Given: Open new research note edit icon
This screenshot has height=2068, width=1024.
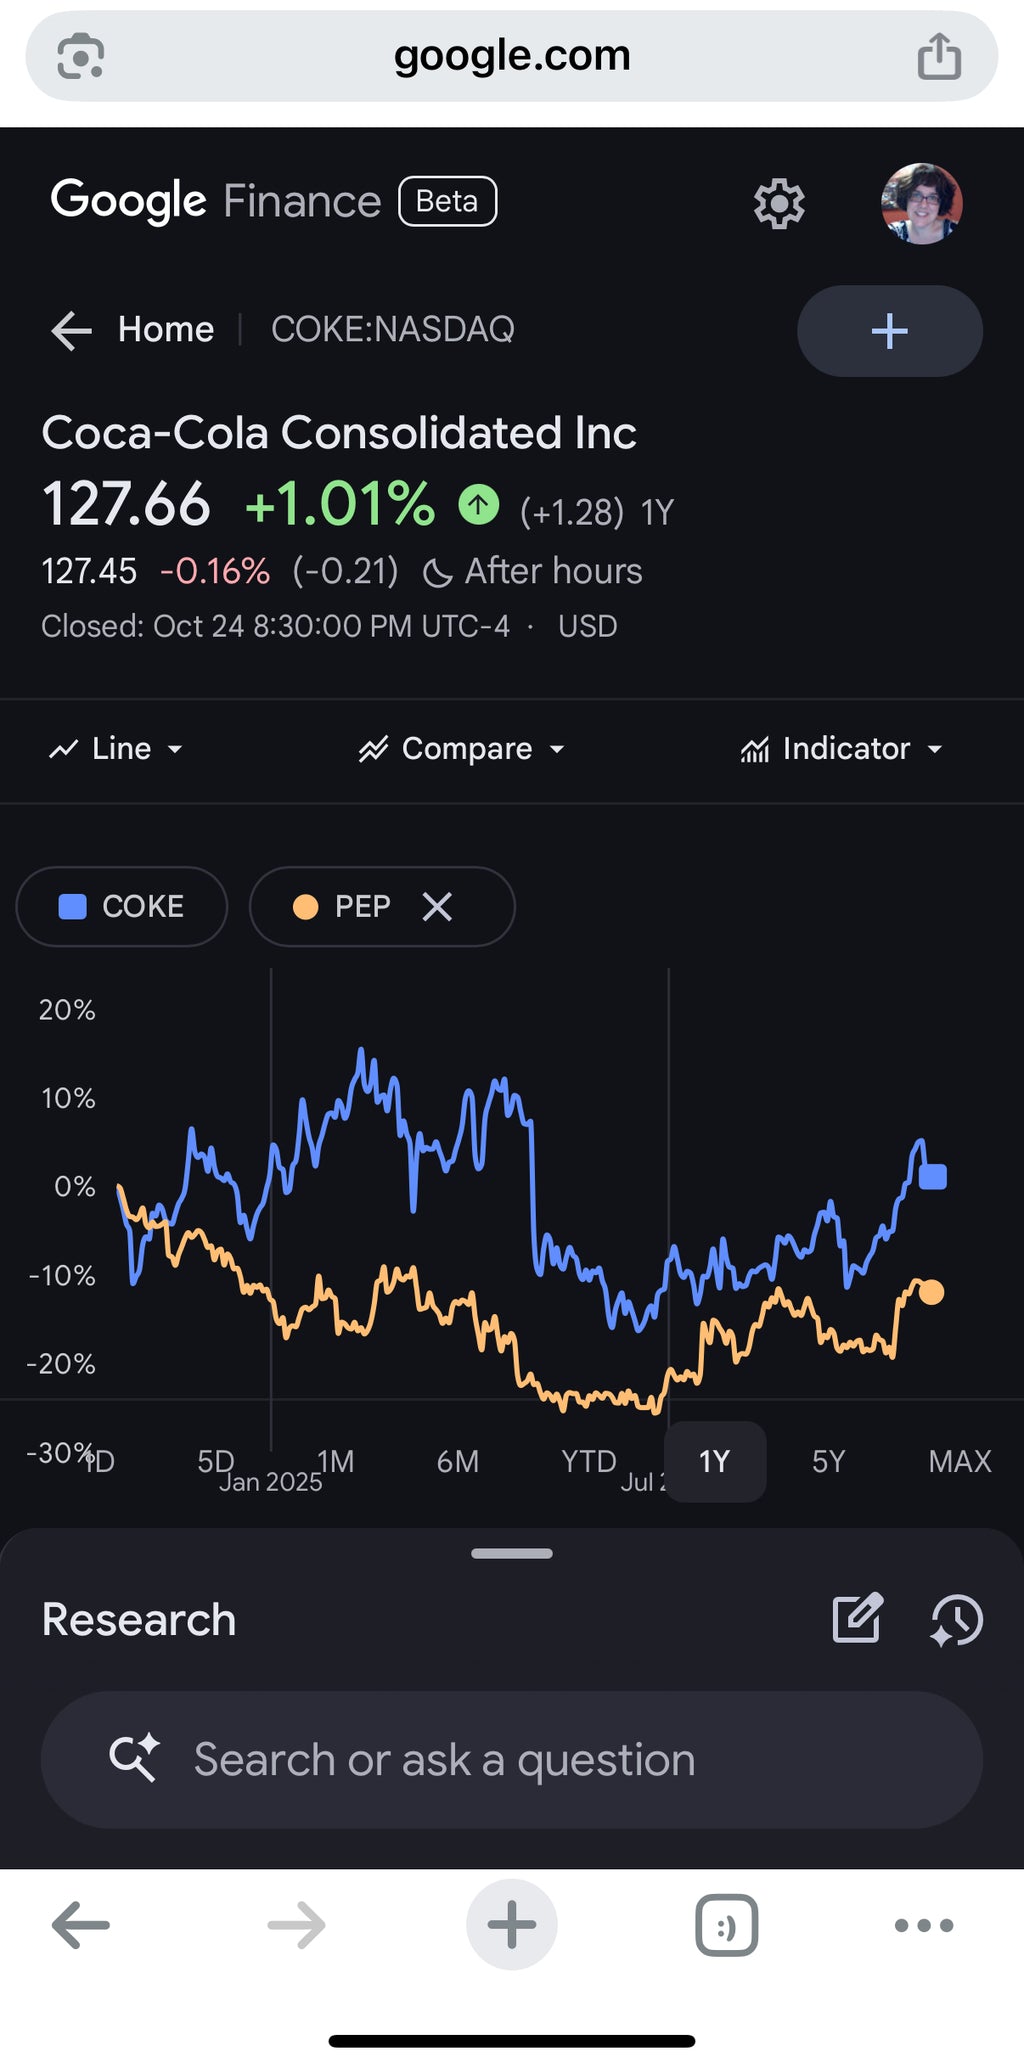Looking at the screenshot, I should tap(857, 1618).
